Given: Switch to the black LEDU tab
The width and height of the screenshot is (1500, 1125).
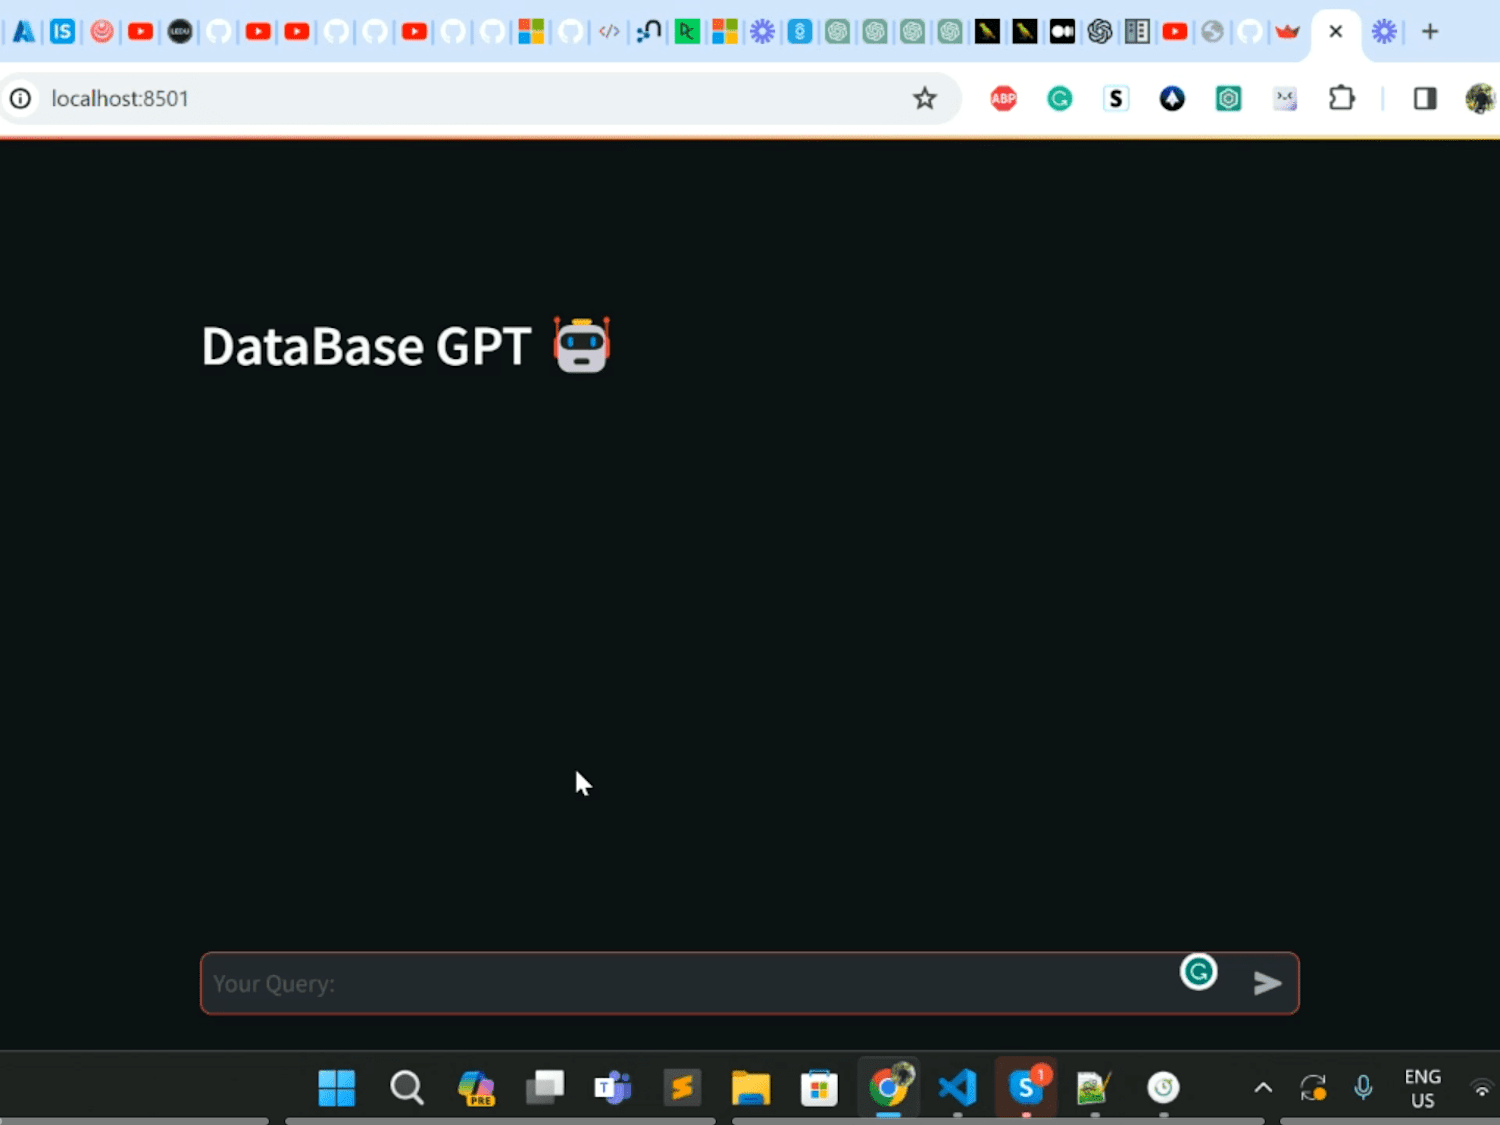Looking at the screenshot, I should [x=180, y=31].
